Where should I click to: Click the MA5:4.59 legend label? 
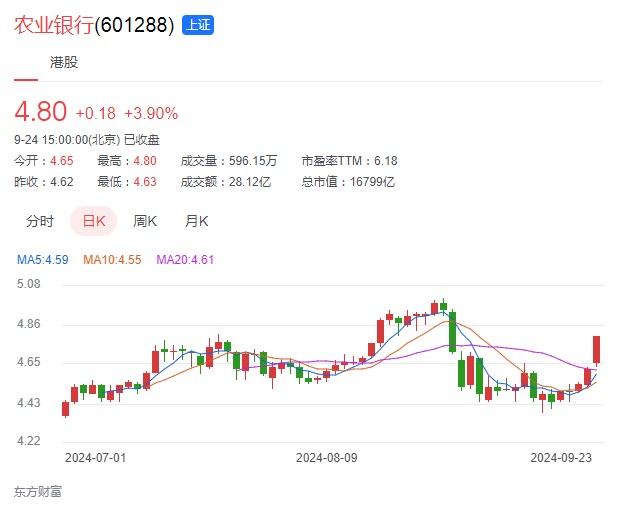pyautogui.click(x=43, y=260)
